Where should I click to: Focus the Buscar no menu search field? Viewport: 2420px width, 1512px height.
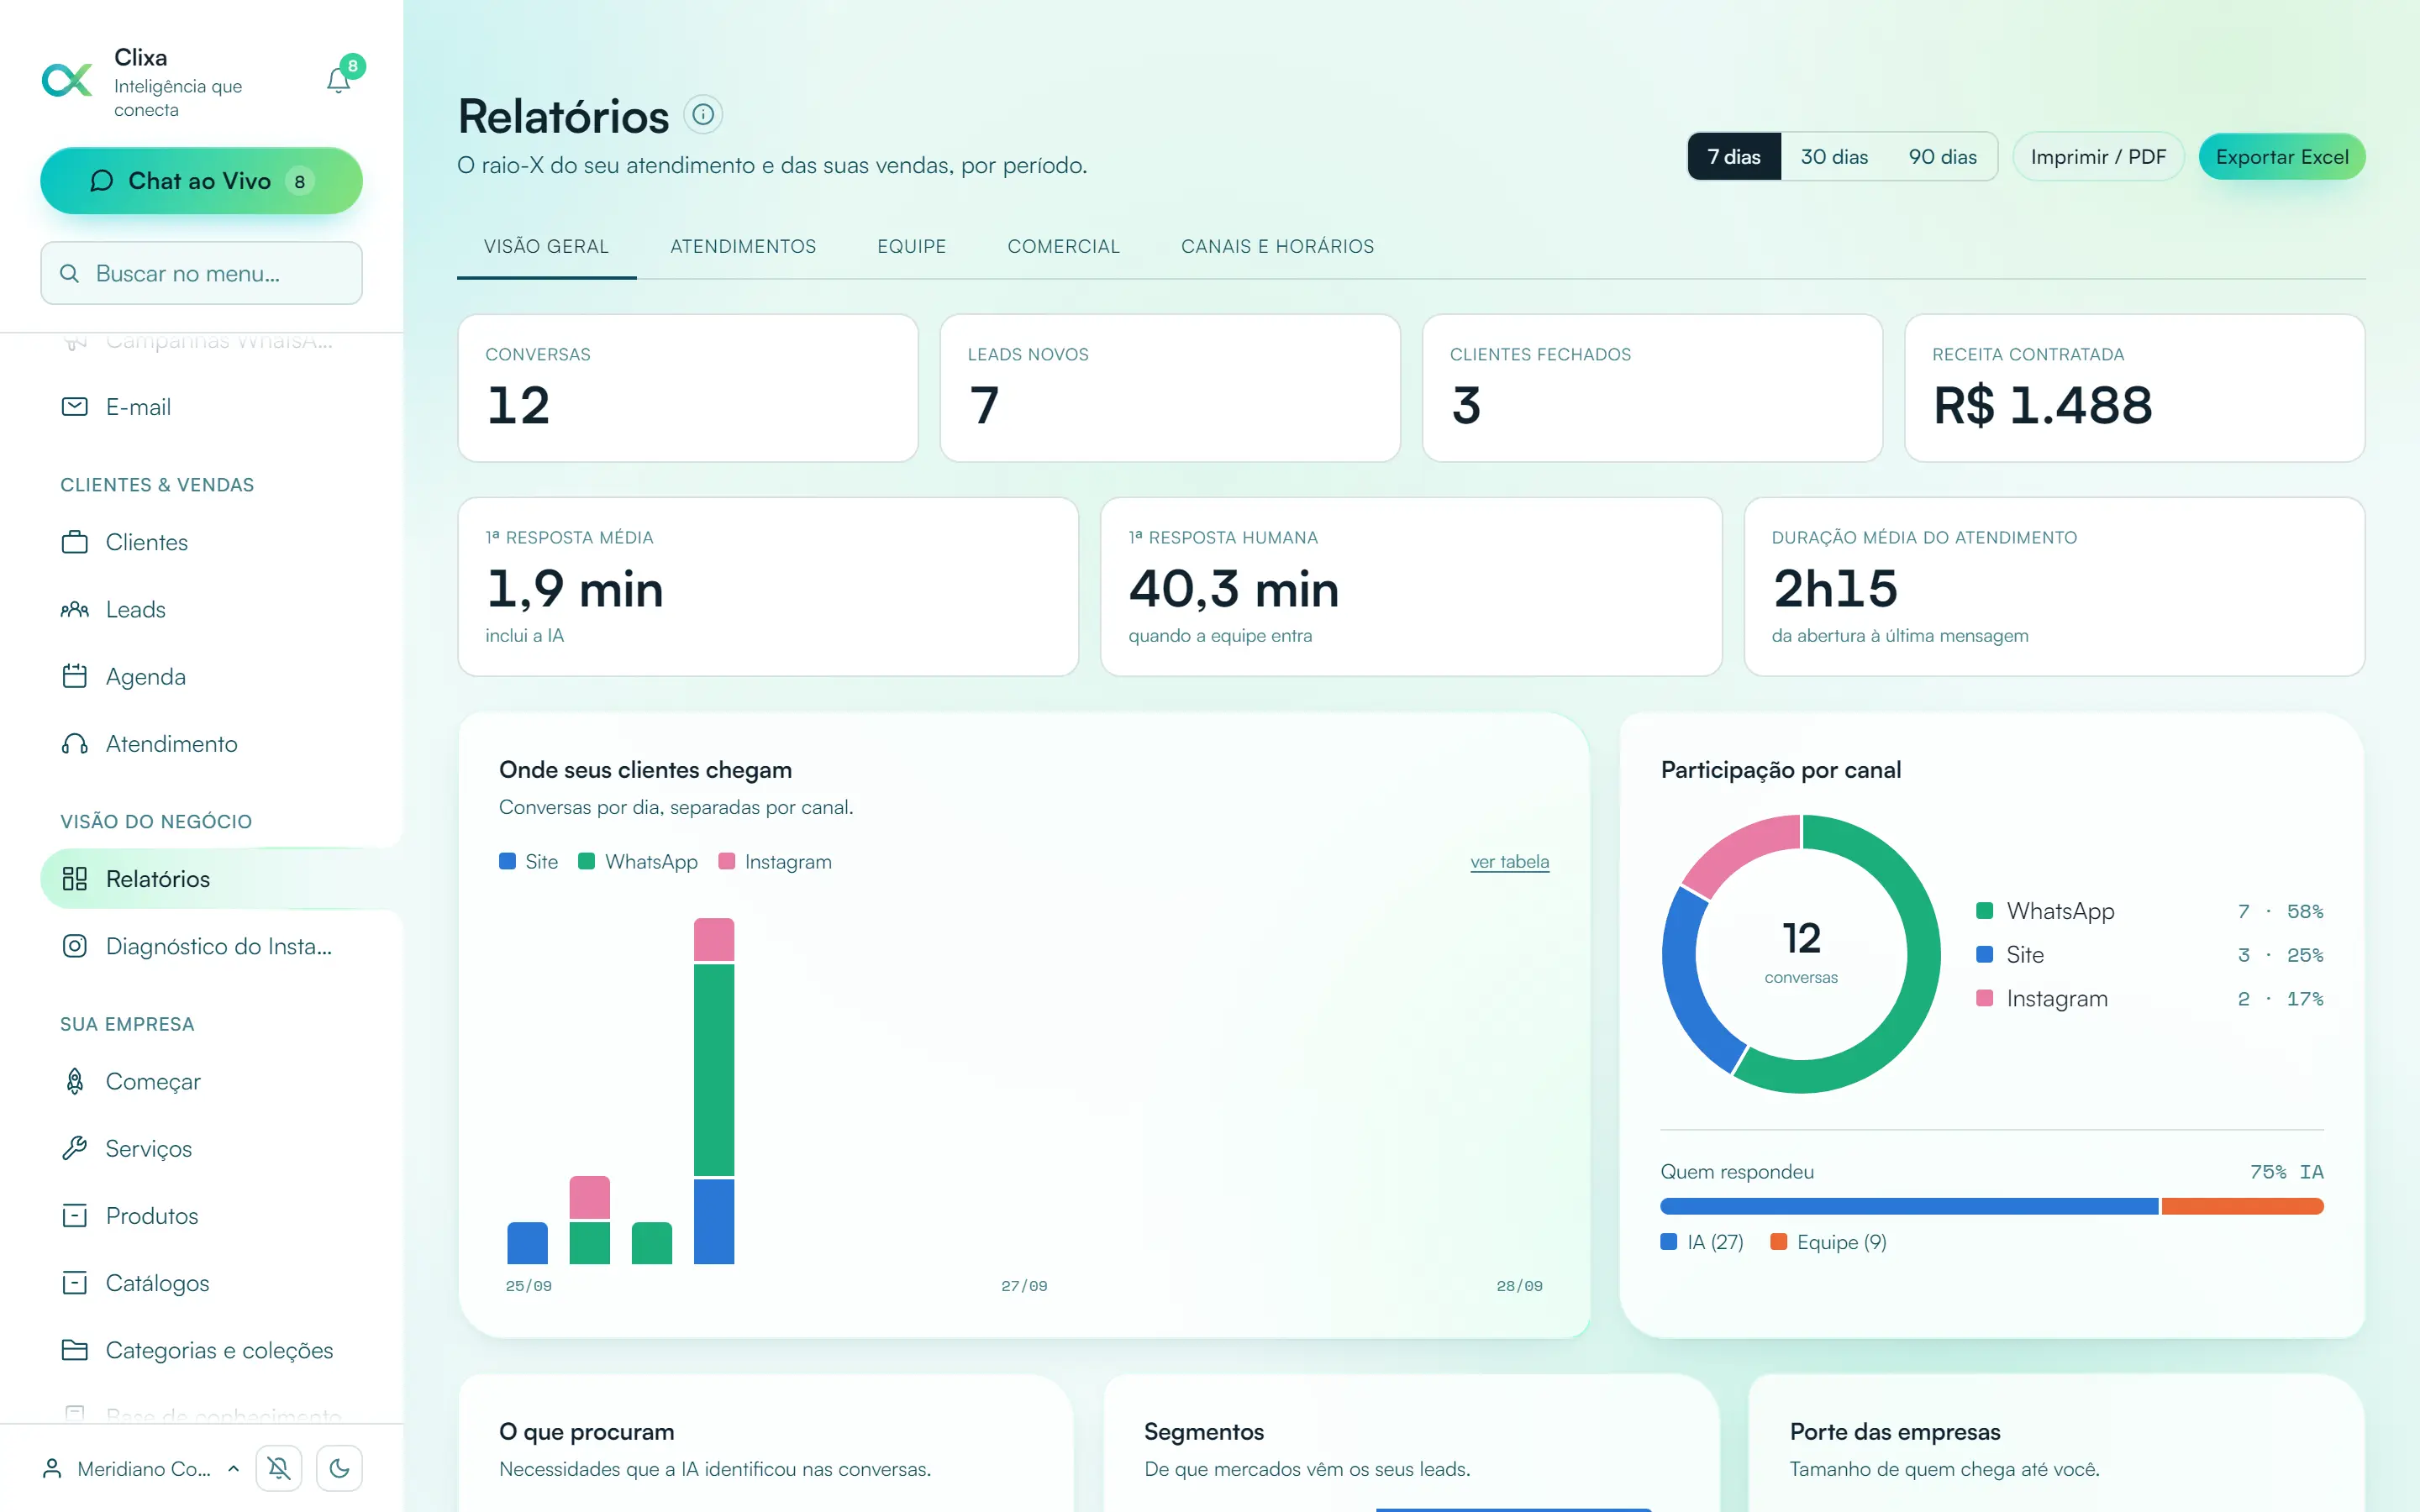201,273
